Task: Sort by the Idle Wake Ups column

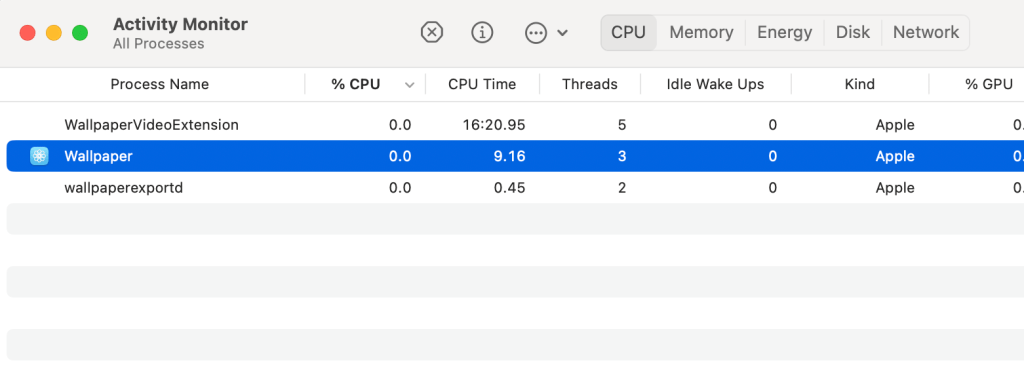Action: pyautogui.click(x=715, y=84)
